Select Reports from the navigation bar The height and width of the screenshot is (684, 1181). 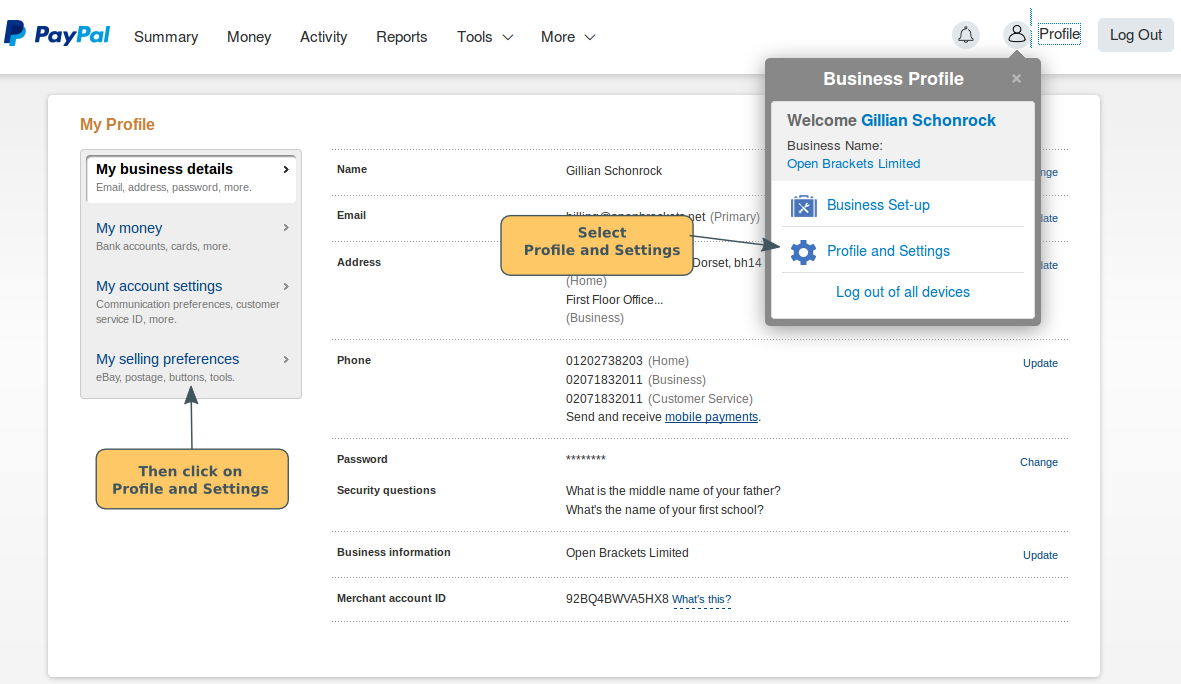click(401, 36)
